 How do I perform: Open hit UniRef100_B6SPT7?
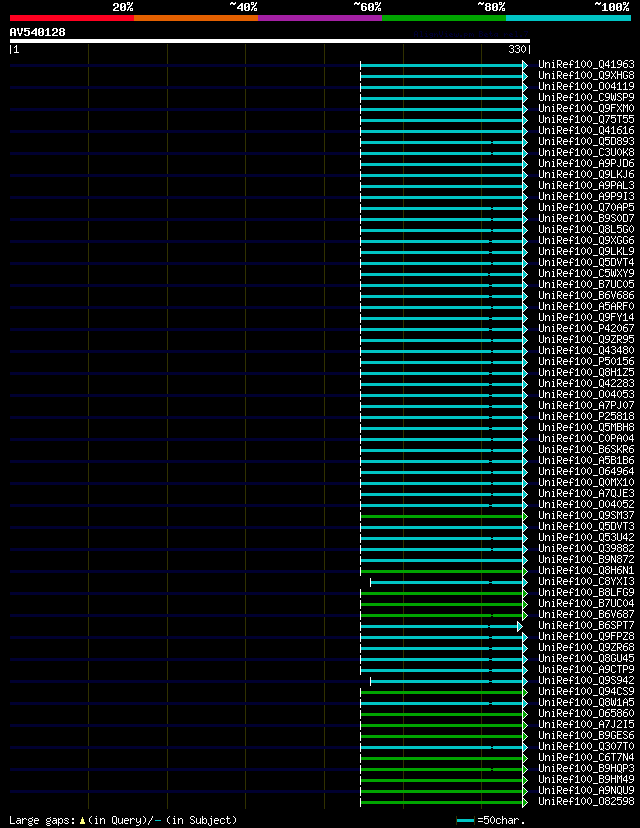586,626
